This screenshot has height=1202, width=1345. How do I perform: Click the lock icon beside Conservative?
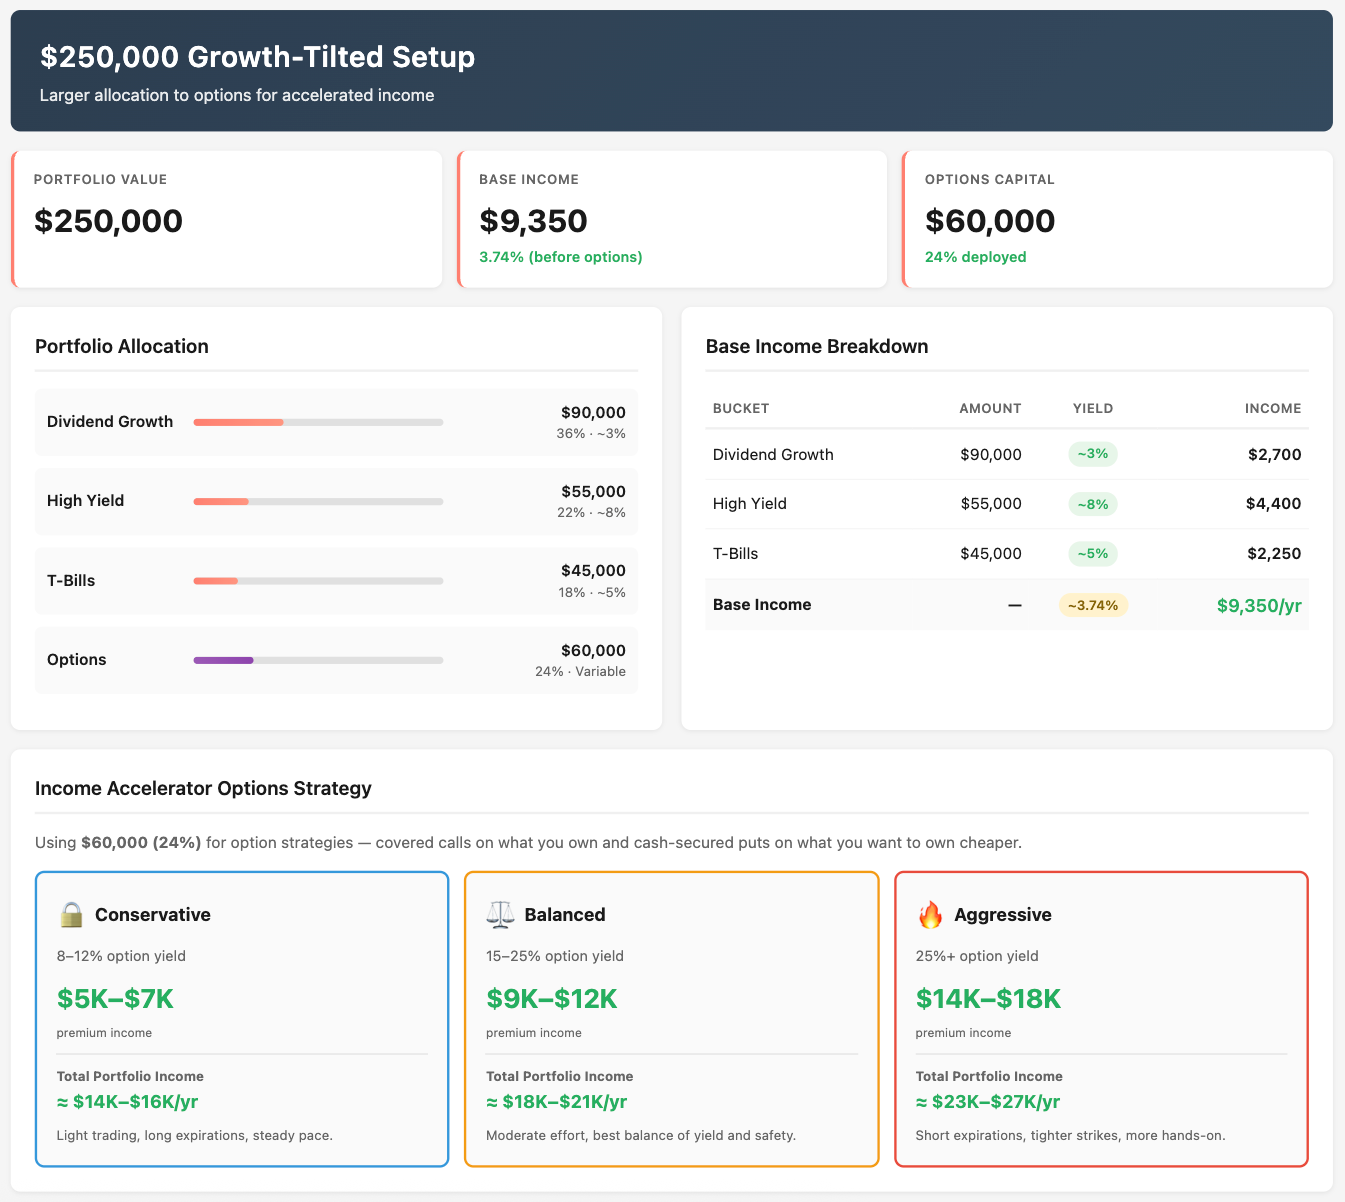[x=70, y=914]
